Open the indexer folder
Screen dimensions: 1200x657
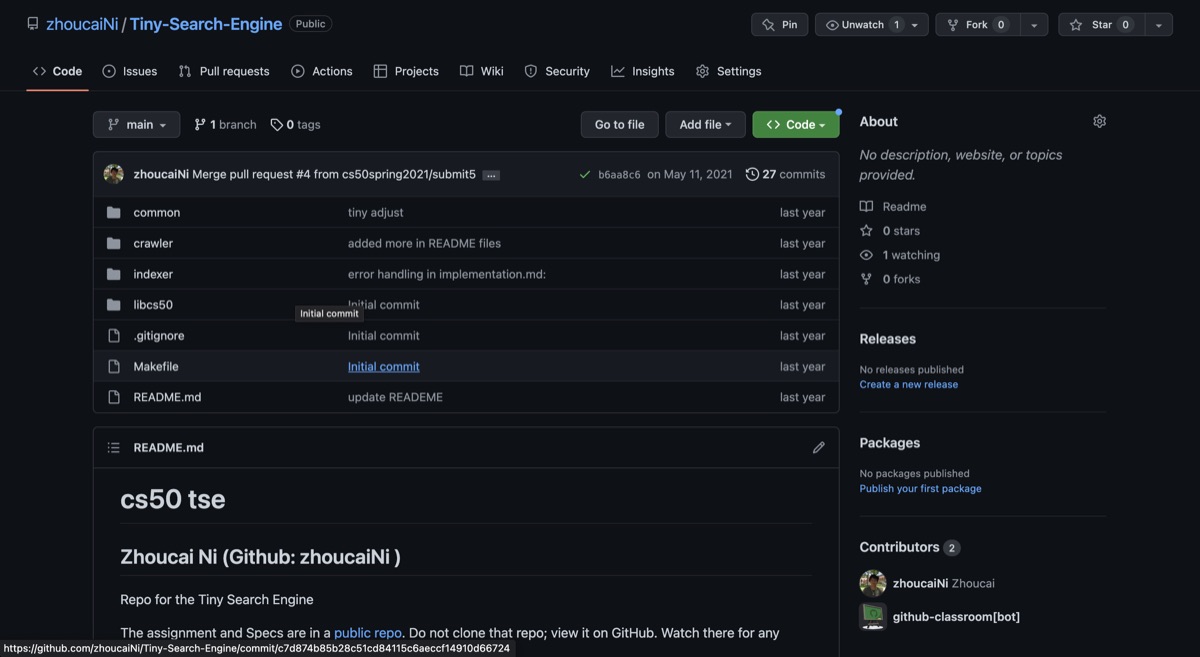point(153,274)
